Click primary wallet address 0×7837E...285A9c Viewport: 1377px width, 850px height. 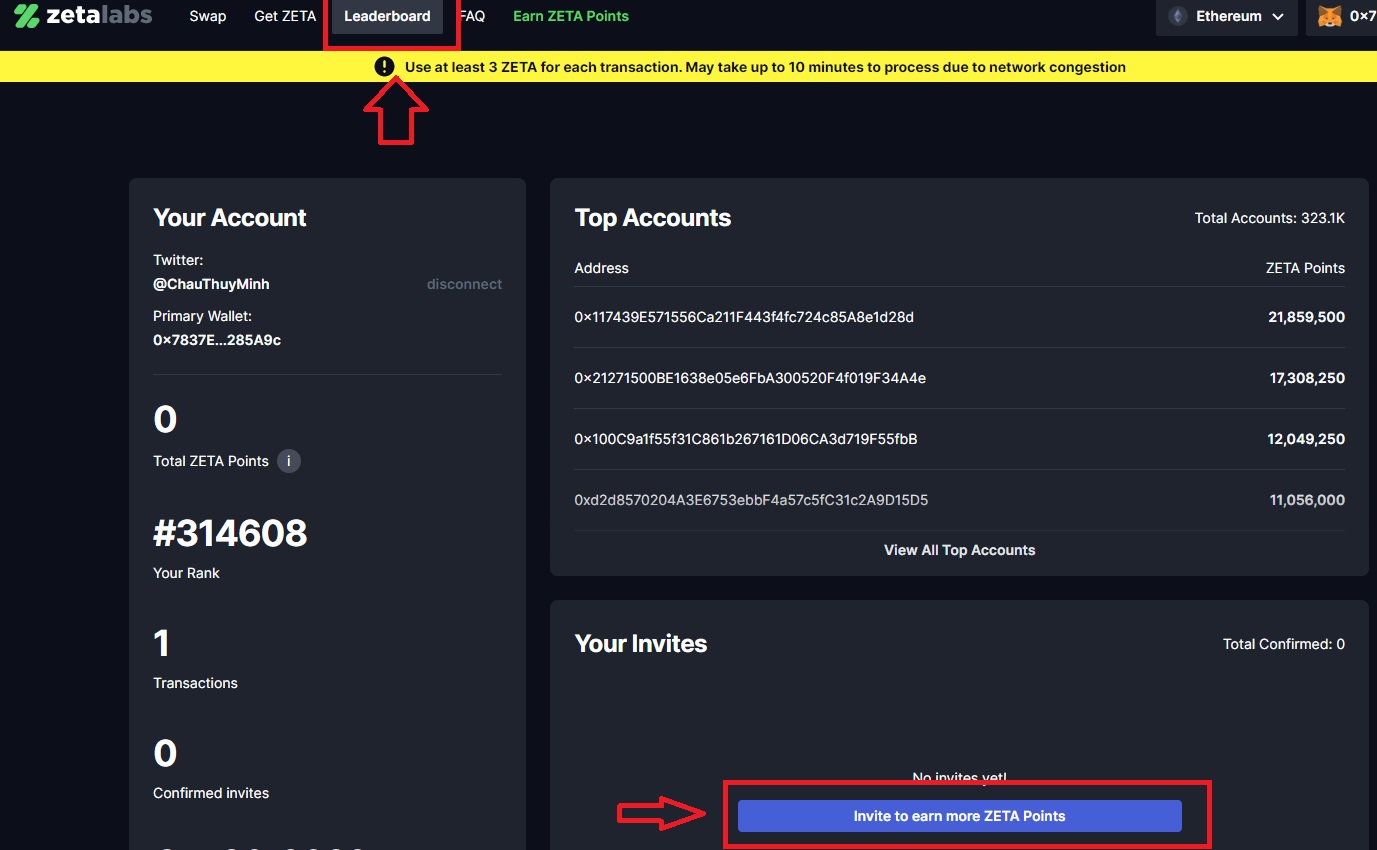pos(217,340)
